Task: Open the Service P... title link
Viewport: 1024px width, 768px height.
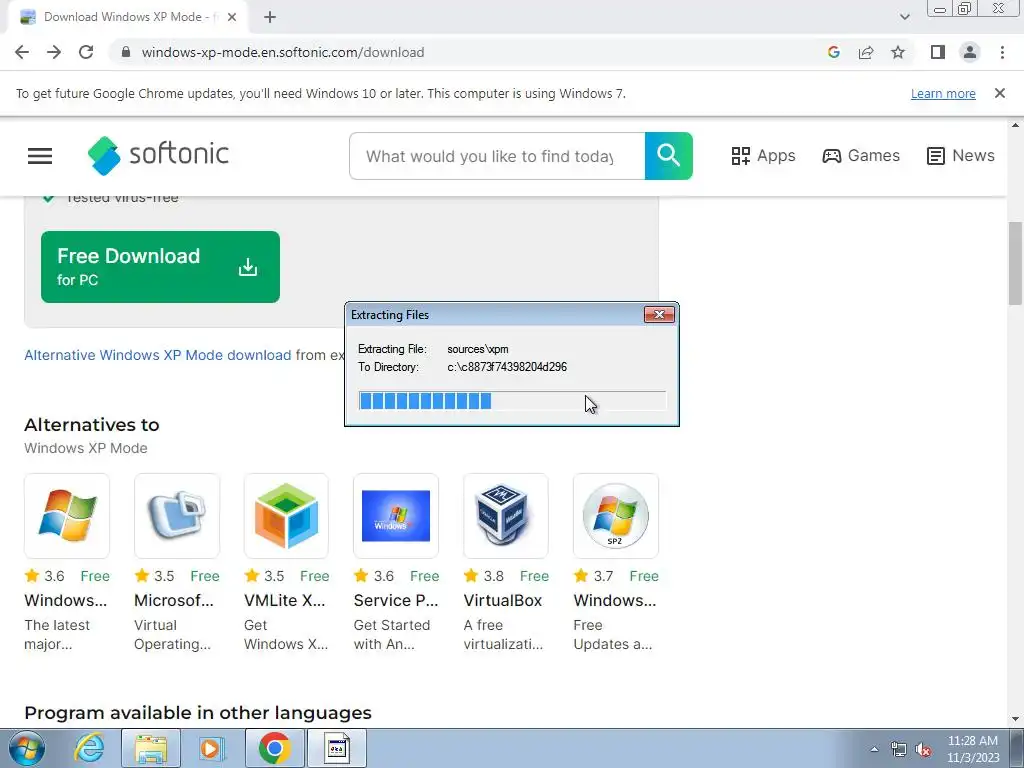Action: (x=396, y=600)
